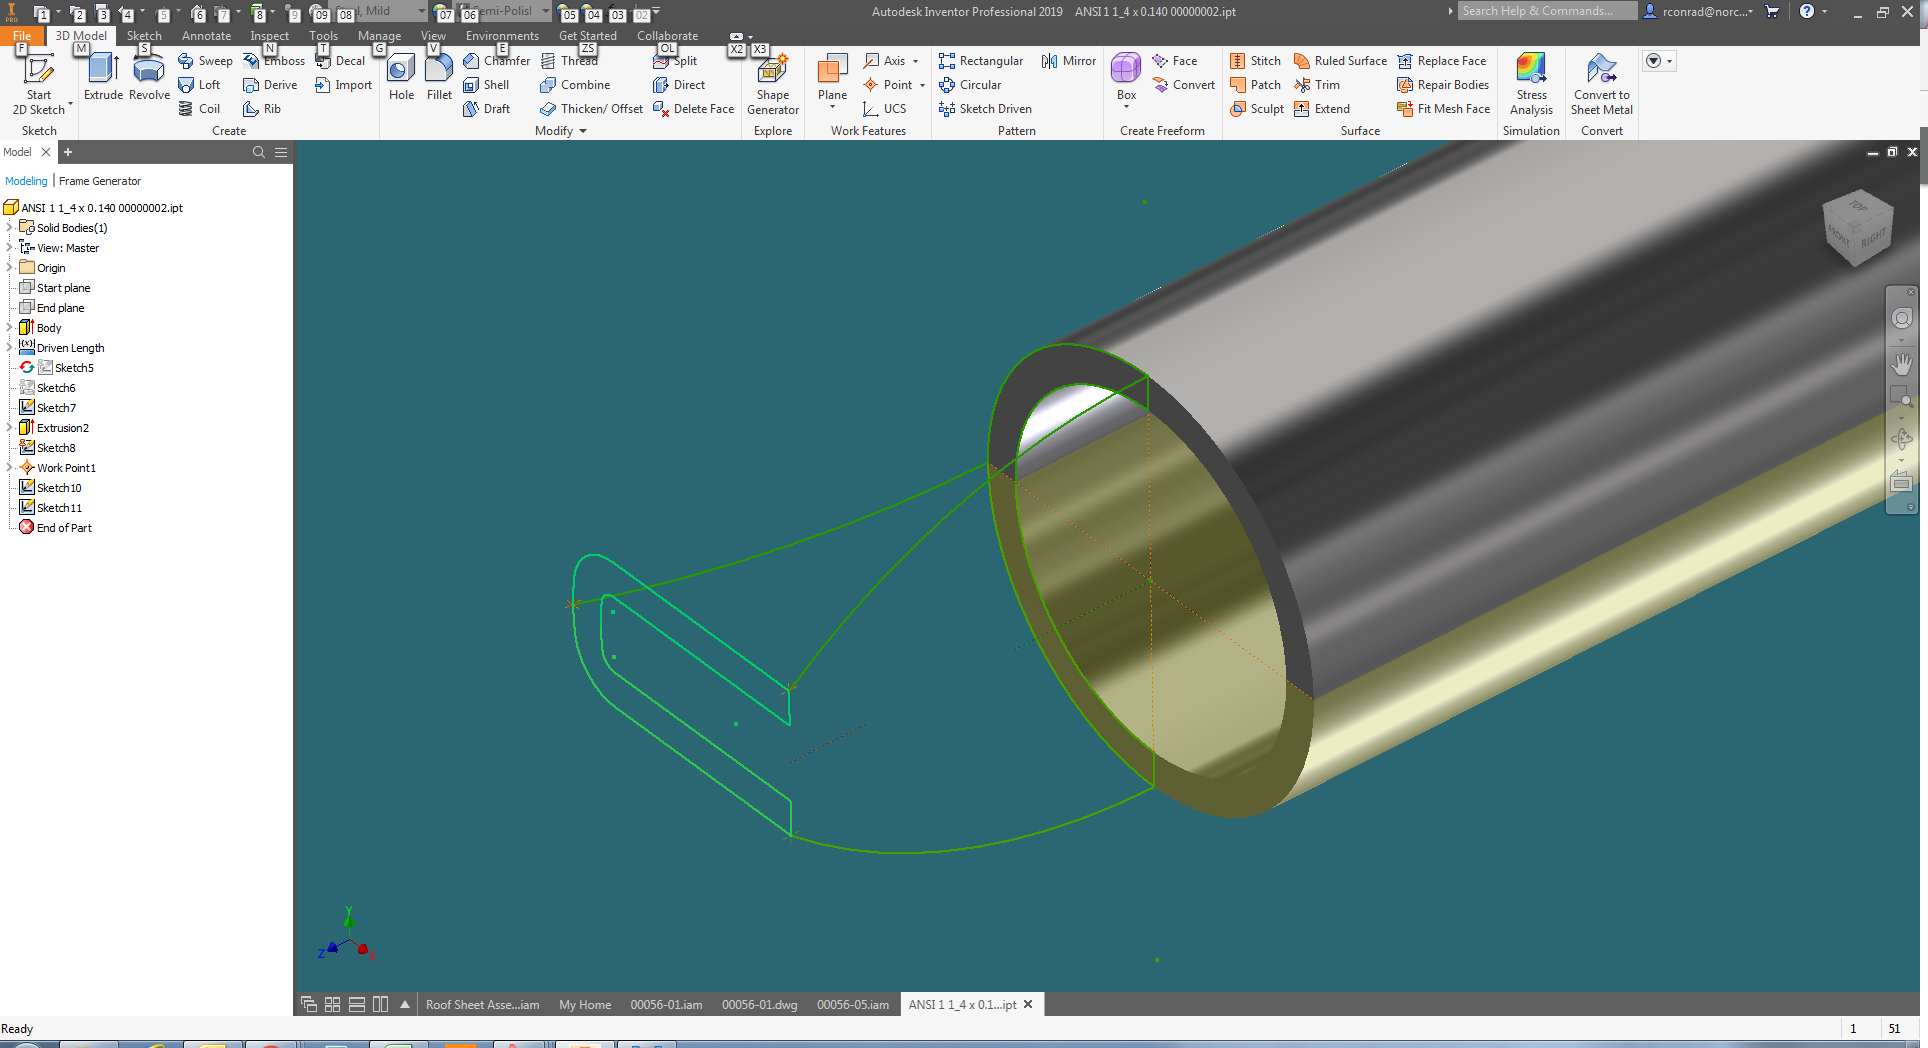Open the Mild material dropdown
The height and width of the screenshot is (1048, 1928).
pos(420,11)
